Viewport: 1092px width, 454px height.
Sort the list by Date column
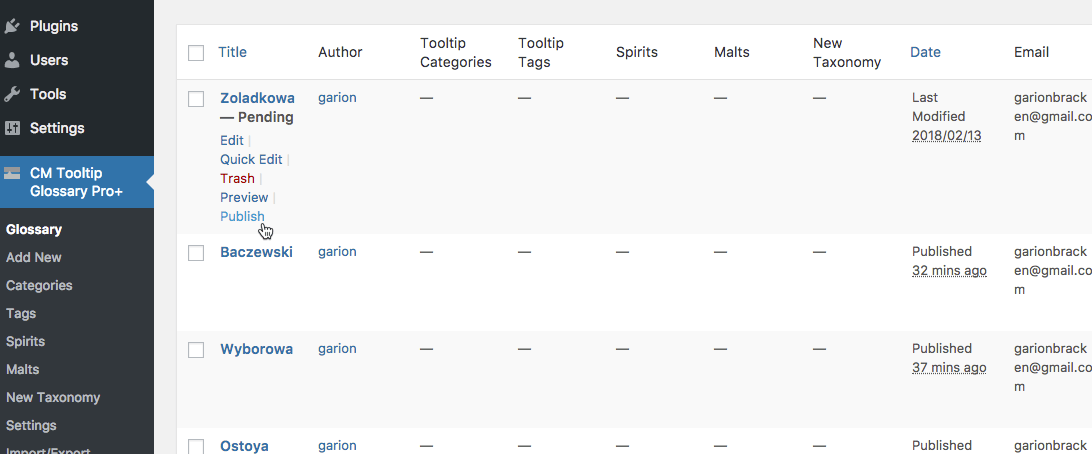(x=925, y=52)
